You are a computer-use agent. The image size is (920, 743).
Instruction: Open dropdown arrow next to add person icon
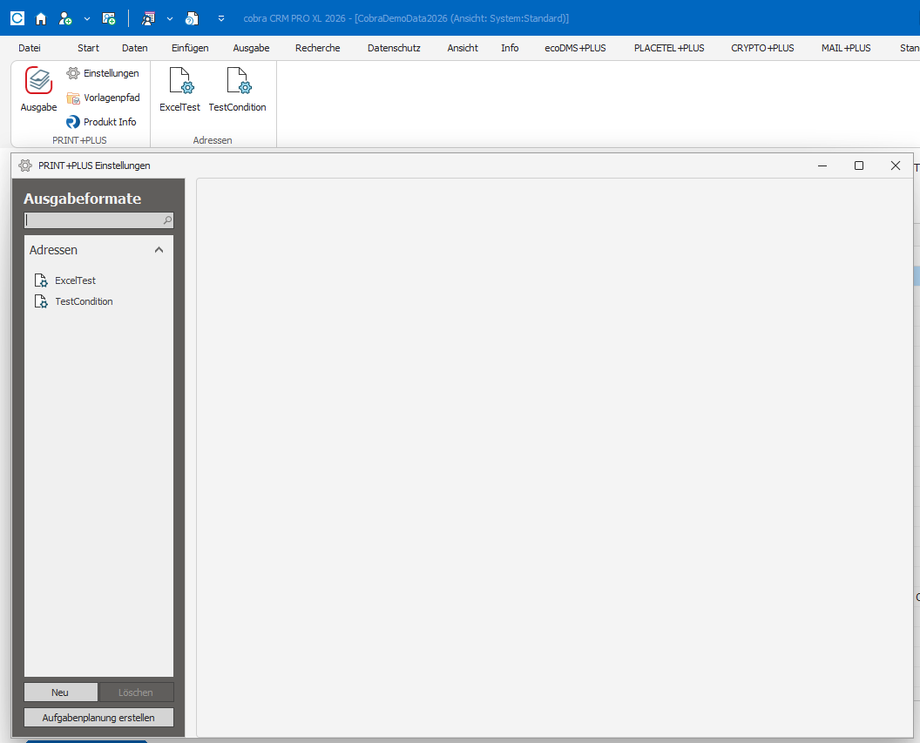[x=87, y=19]
